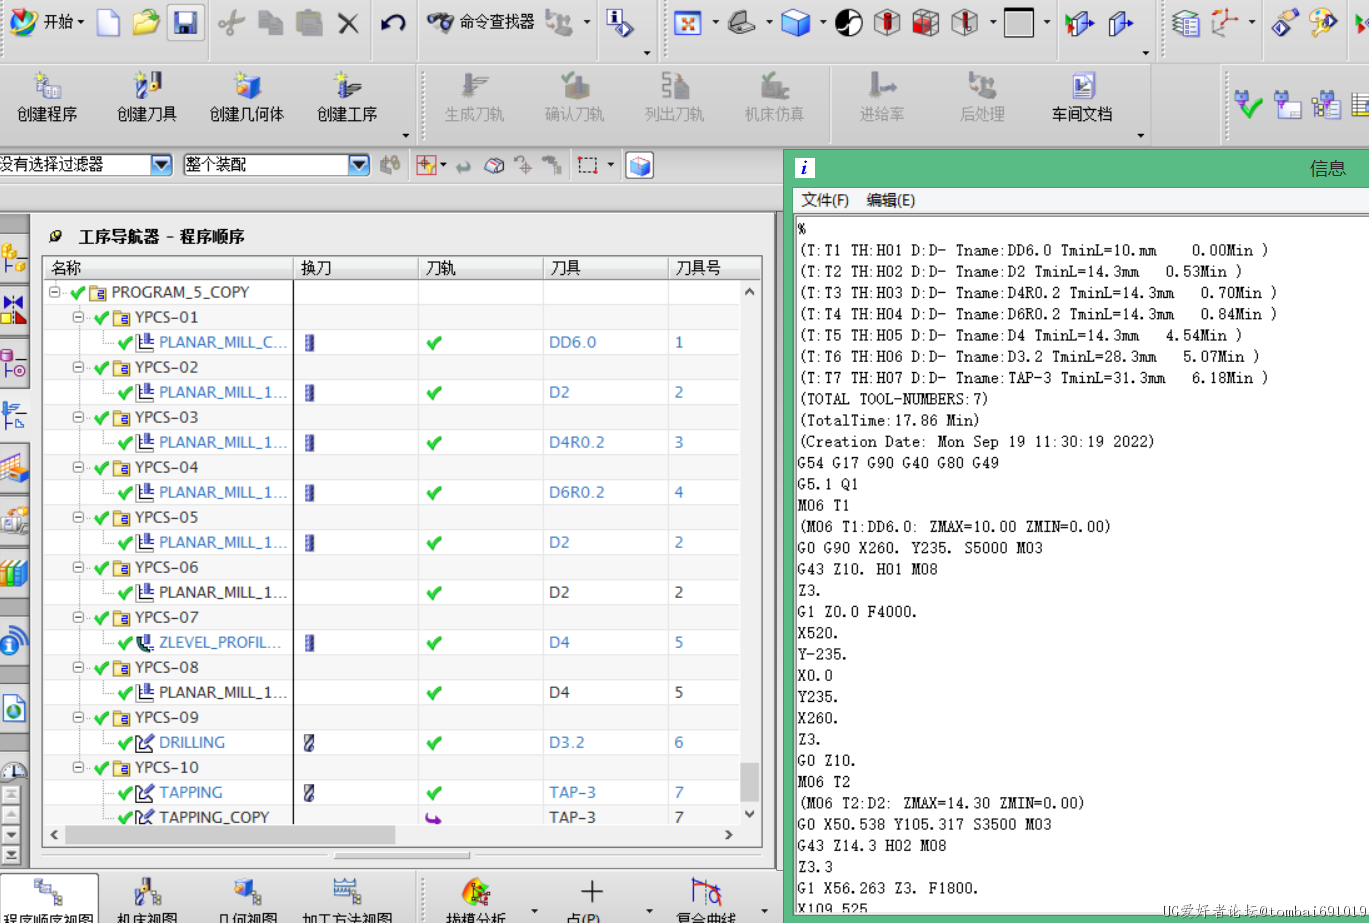Collapse the YPCS-10 group
1369x923 pixels.
pos(79,767)
